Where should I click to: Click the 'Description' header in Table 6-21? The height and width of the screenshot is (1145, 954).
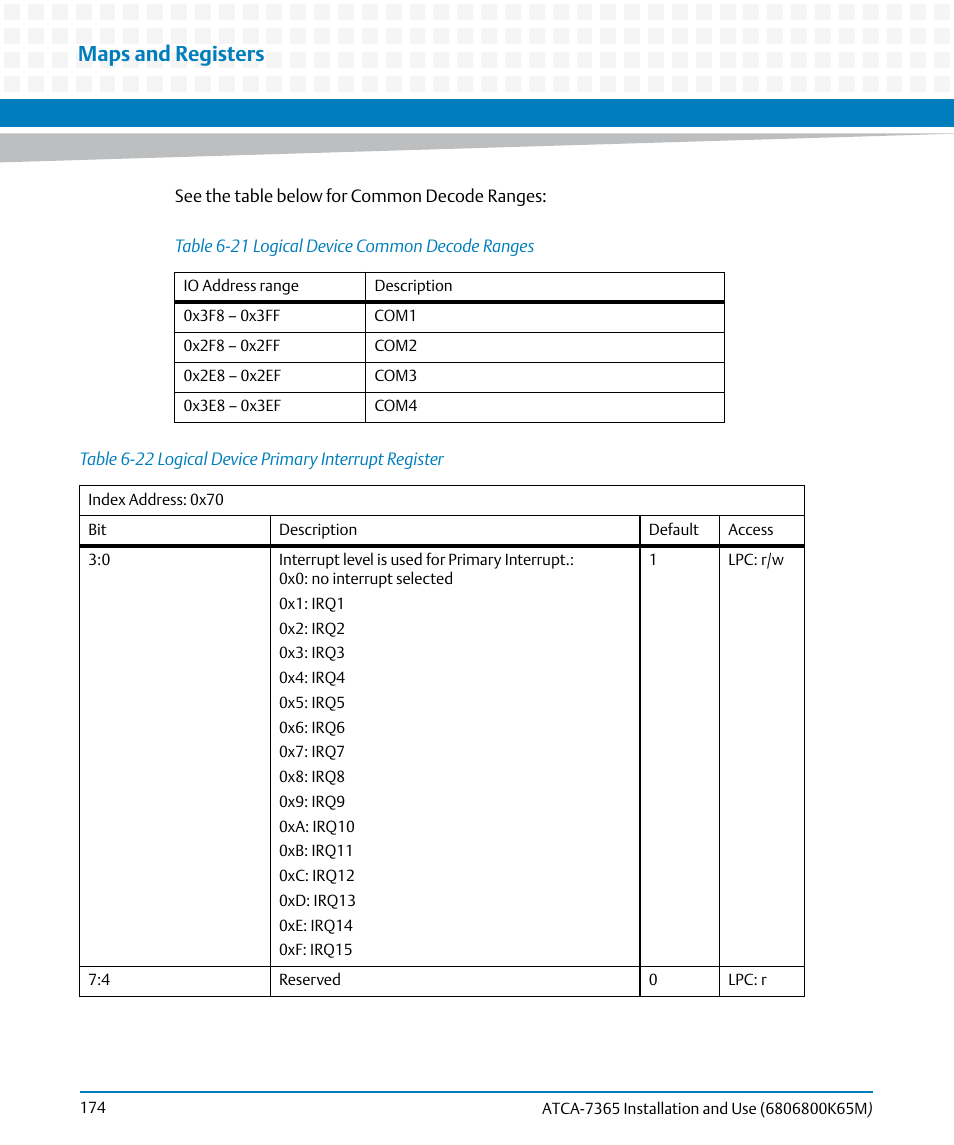[x=544, y=286]
